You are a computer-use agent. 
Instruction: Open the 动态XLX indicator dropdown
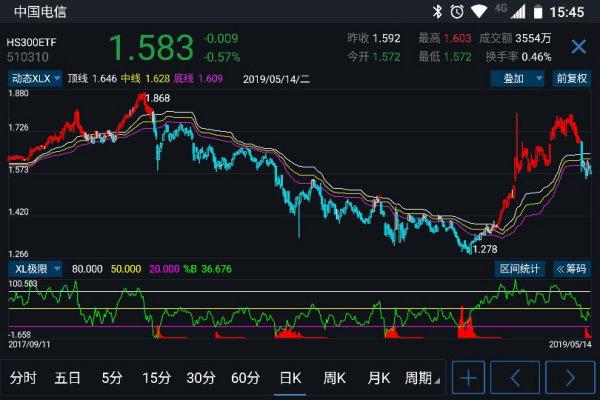35,78
